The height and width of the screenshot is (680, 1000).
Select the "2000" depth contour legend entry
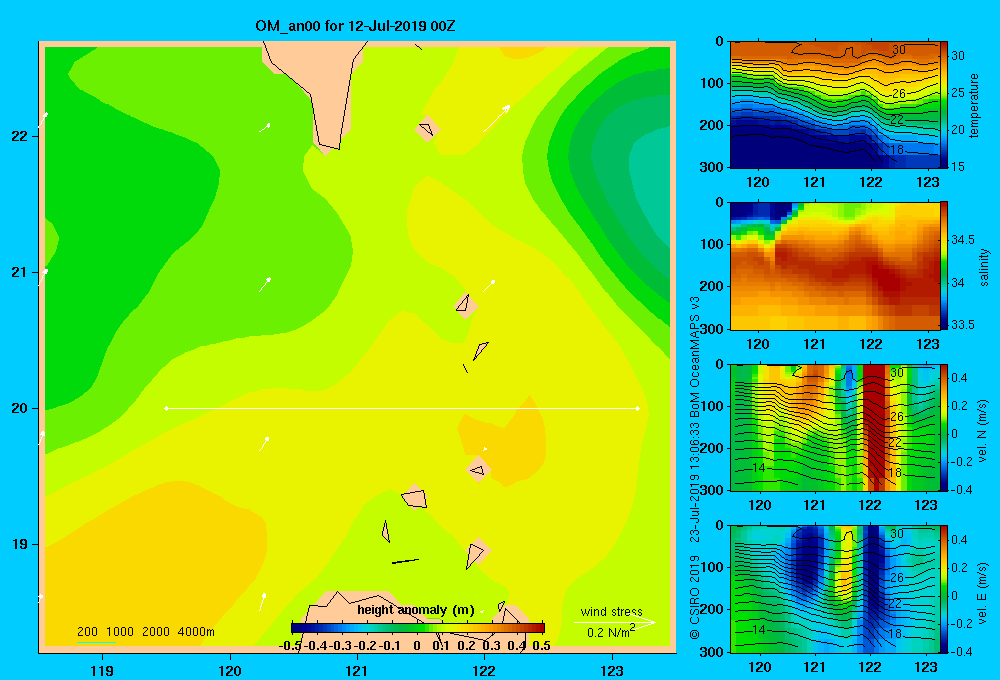pyautogui.click(x=156, y=632)
